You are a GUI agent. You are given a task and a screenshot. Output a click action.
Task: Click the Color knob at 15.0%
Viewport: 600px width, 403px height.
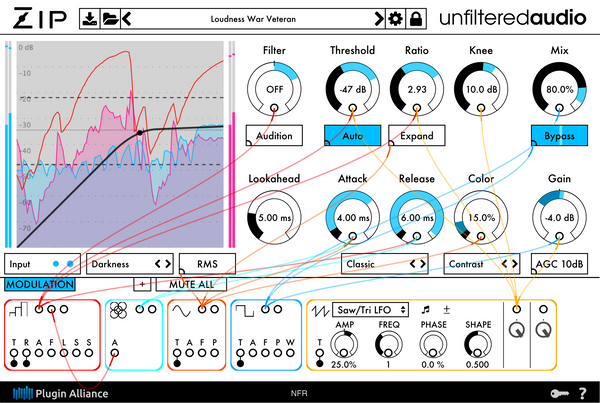pos(481,218)
